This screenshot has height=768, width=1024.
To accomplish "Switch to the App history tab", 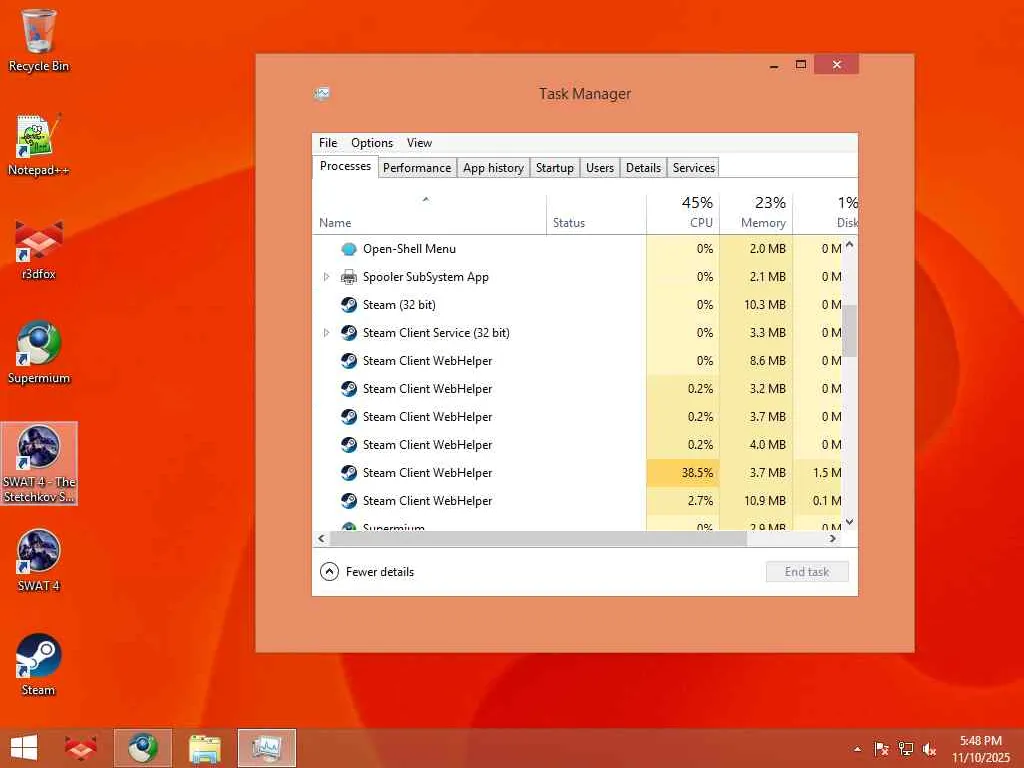I will (x=493, y=168).
